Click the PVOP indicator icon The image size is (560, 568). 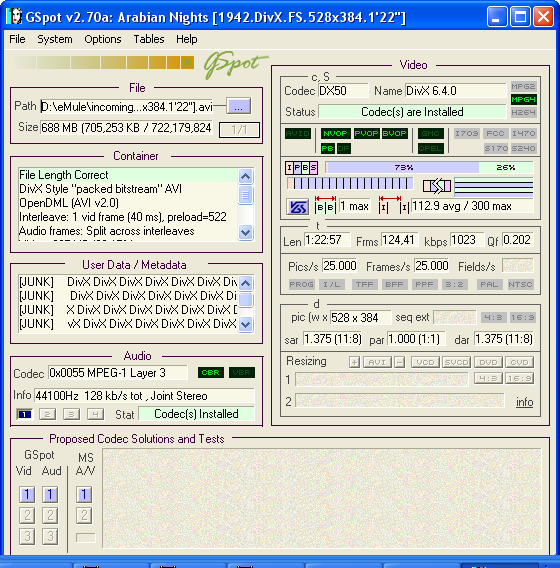click(x=366, y=133)
